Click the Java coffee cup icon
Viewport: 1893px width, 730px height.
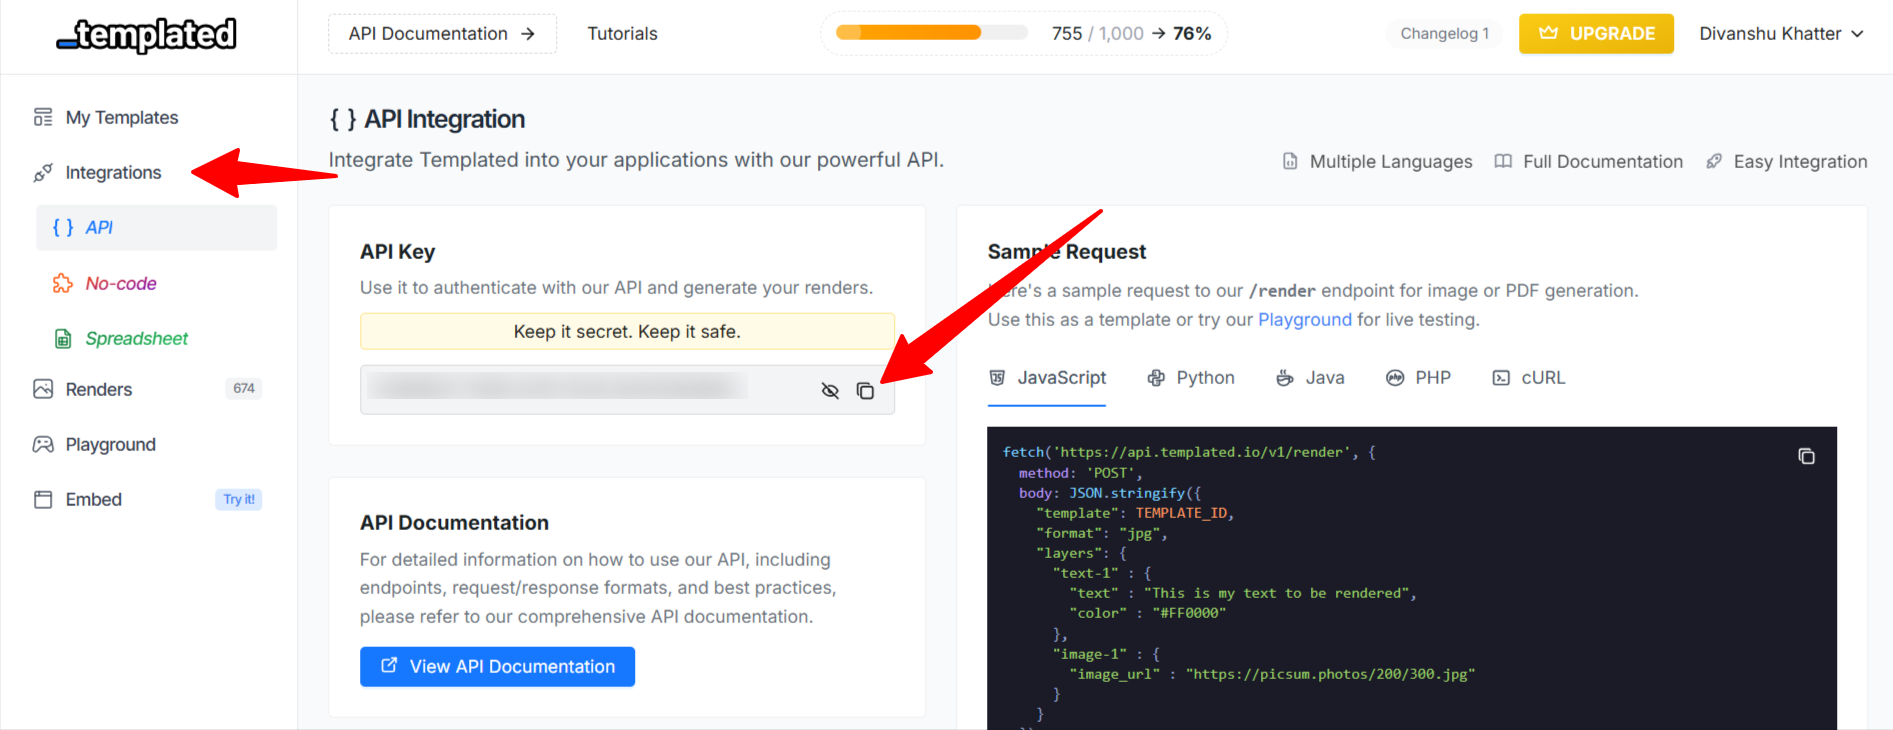1285,378
